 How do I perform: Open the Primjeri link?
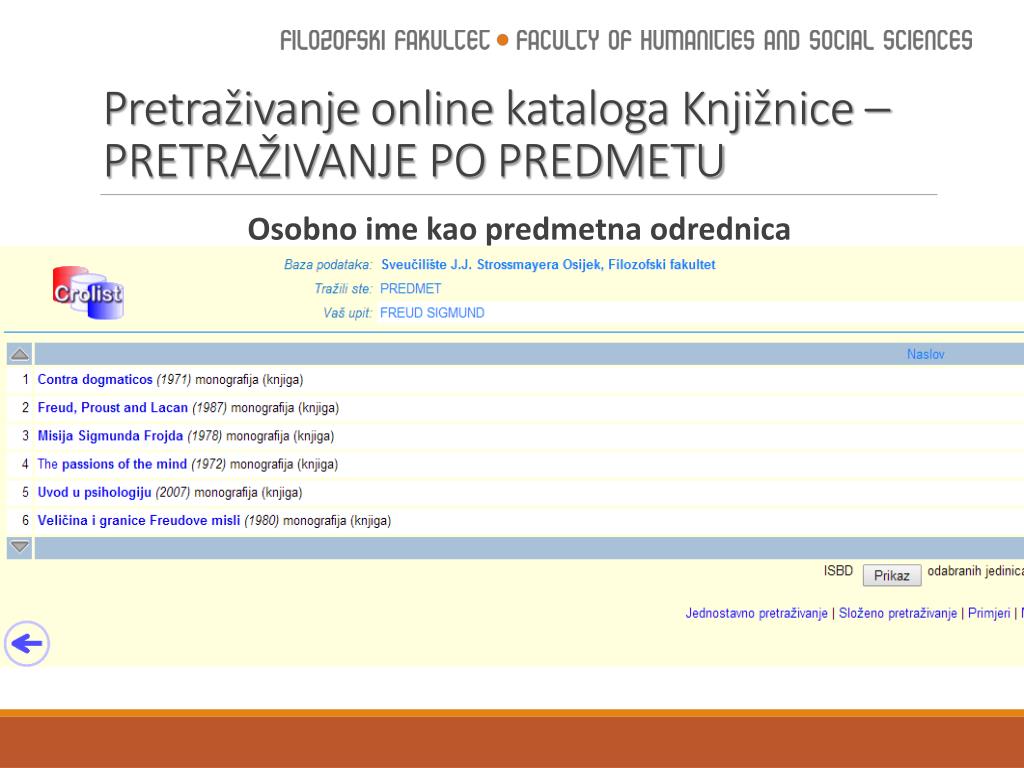pyautogui.click(x=989, y=613)
